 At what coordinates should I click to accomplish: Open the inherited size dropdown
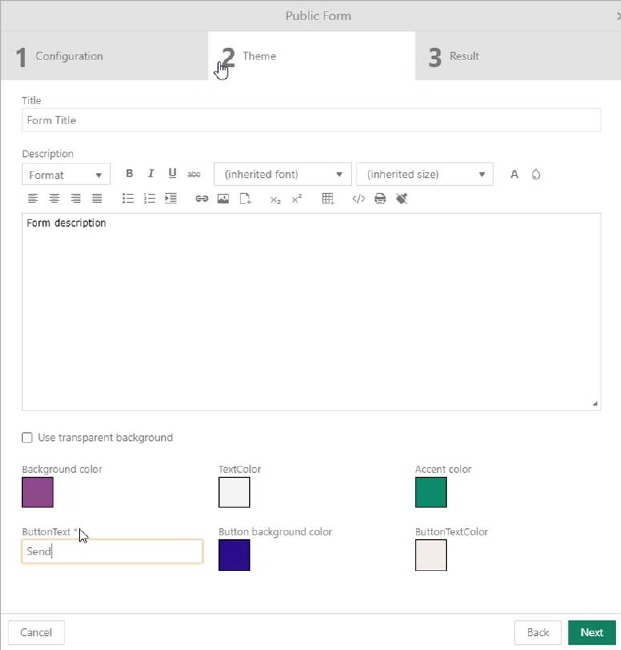pyautogui.click(x=424, y=175)
